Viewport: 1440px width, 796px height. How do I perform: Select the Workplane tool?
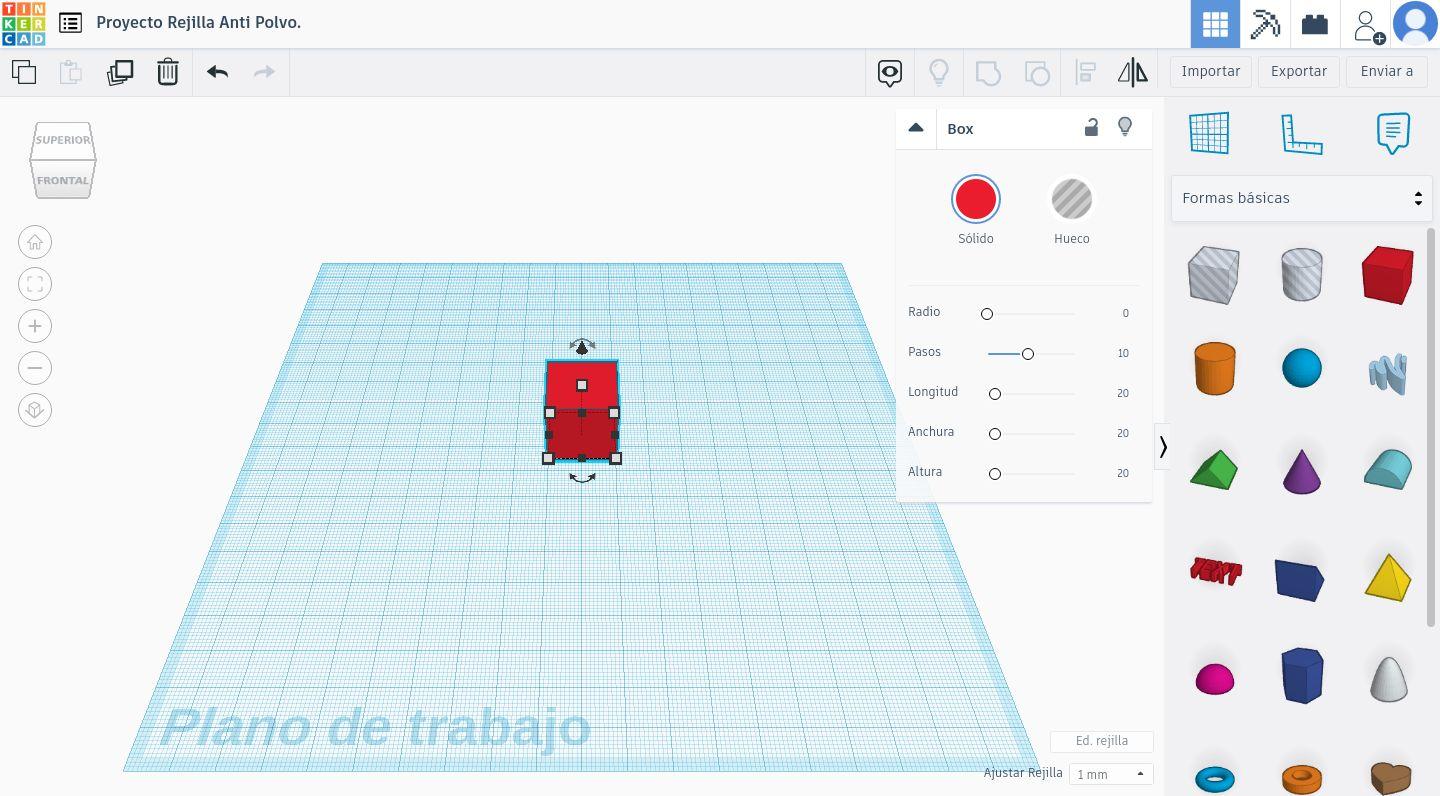pyautogui.click(x=1209, y=133)
